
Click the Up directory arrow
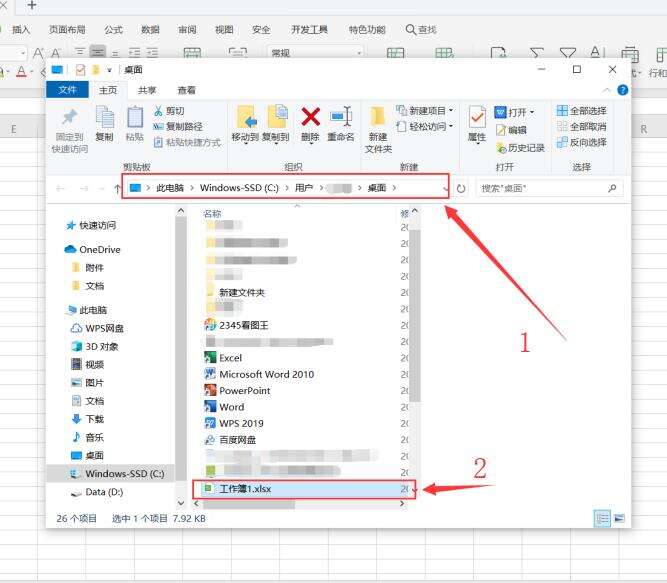click(117, 188)
